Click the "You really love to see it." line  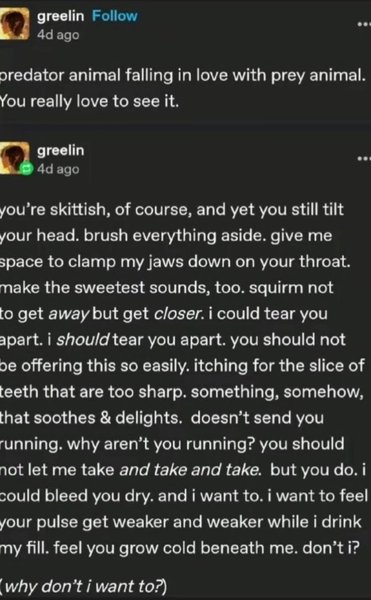89,102
